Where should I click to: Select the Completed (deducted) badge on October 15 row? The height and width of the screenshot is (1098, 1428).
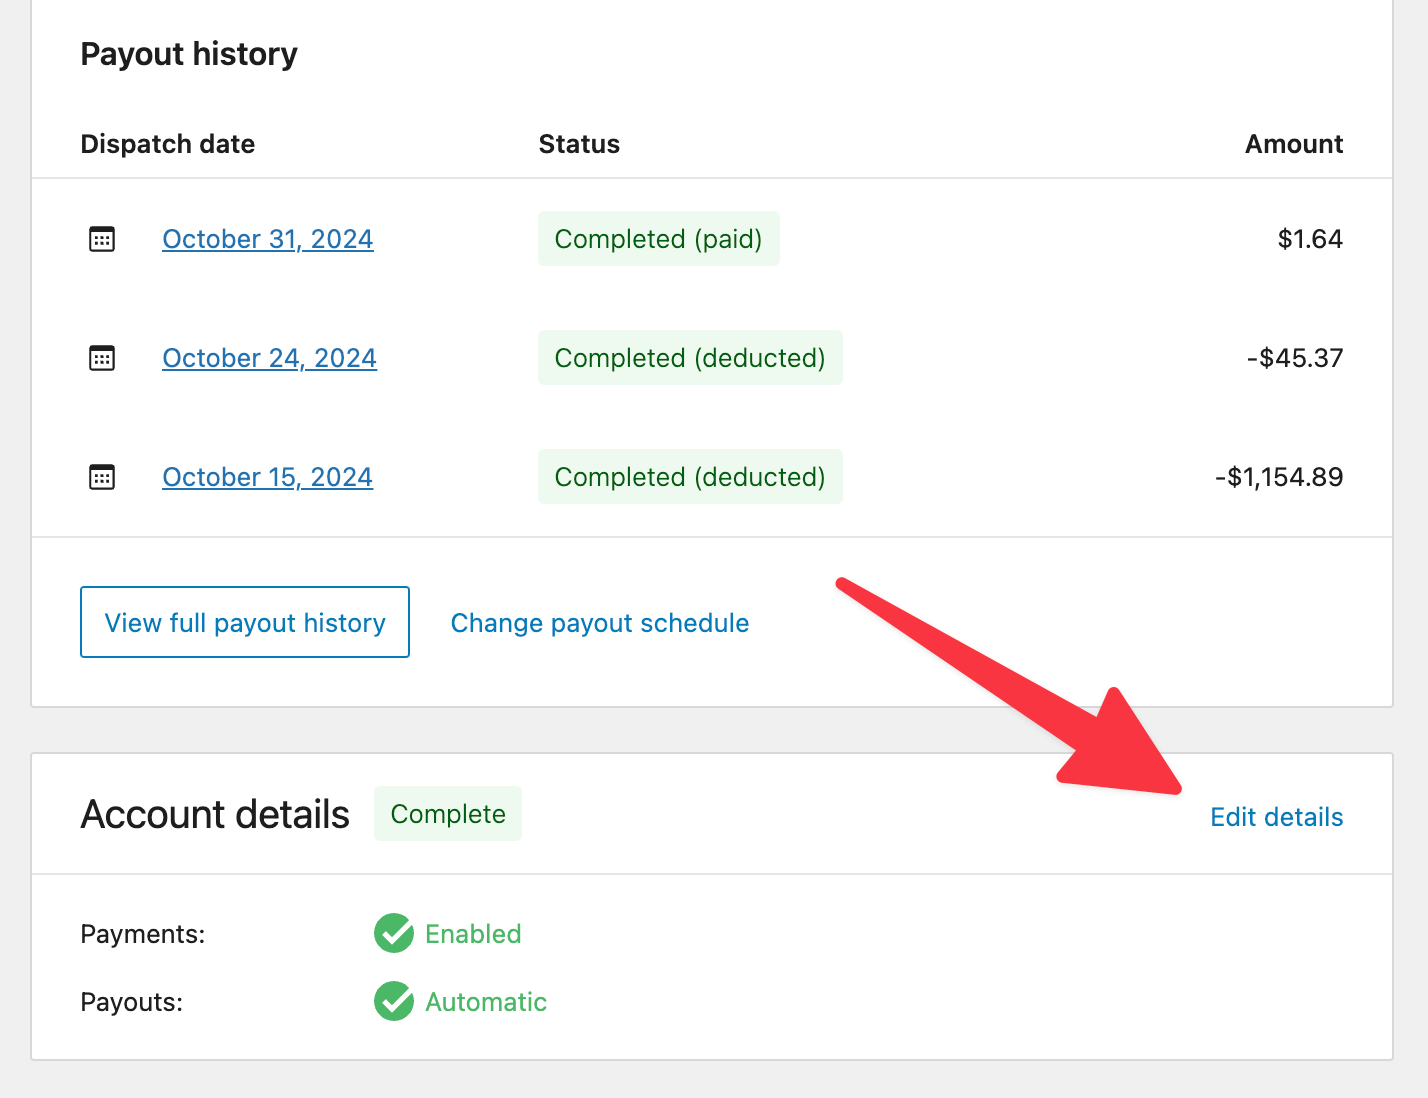[x=690, y=476]
